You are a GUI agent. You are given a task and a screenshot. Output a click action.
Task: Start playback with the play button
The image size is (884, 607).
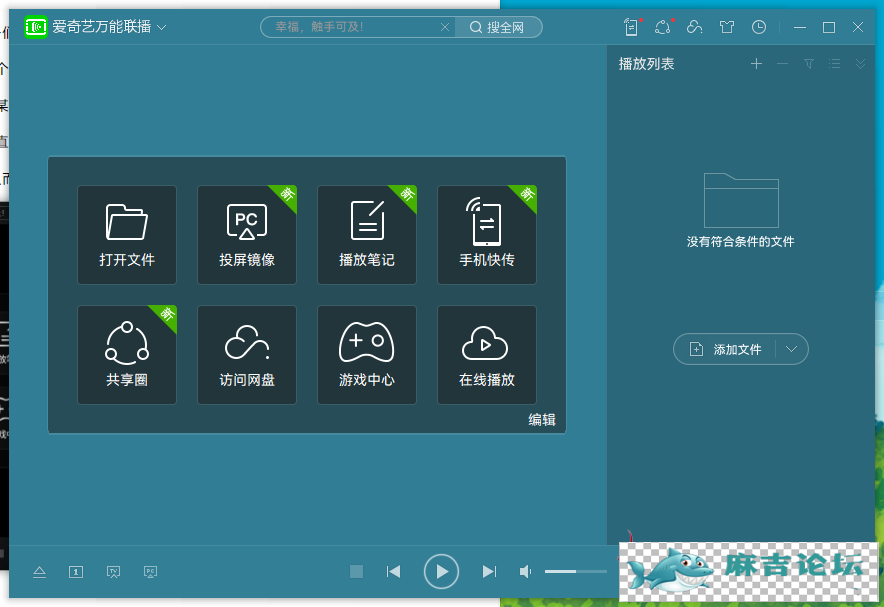tap(441, 571)
